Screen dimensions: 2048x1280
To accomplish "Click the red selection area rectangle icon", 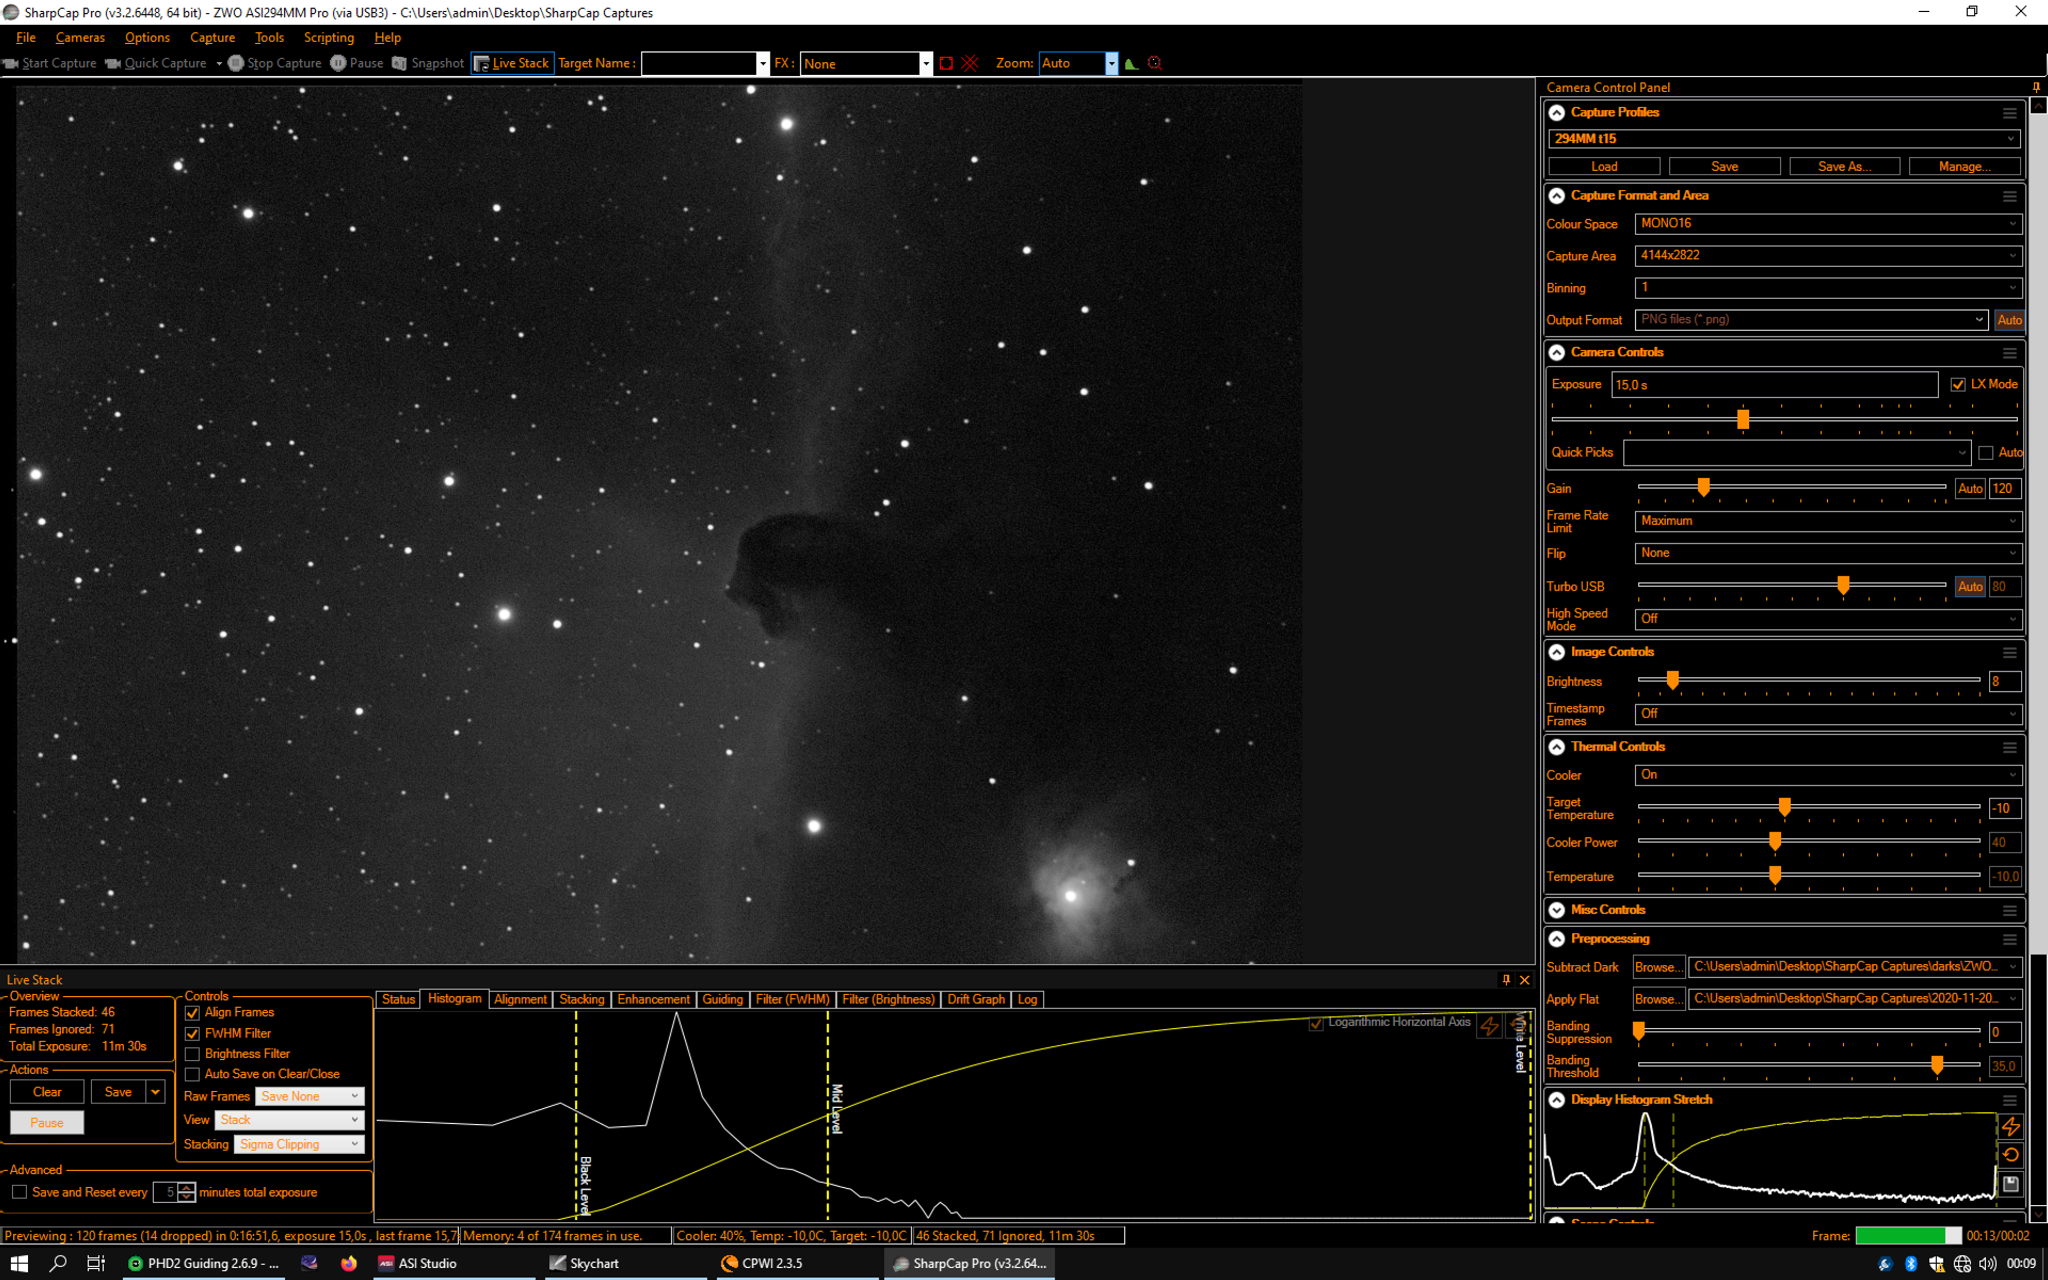I will tap(946, 63).
